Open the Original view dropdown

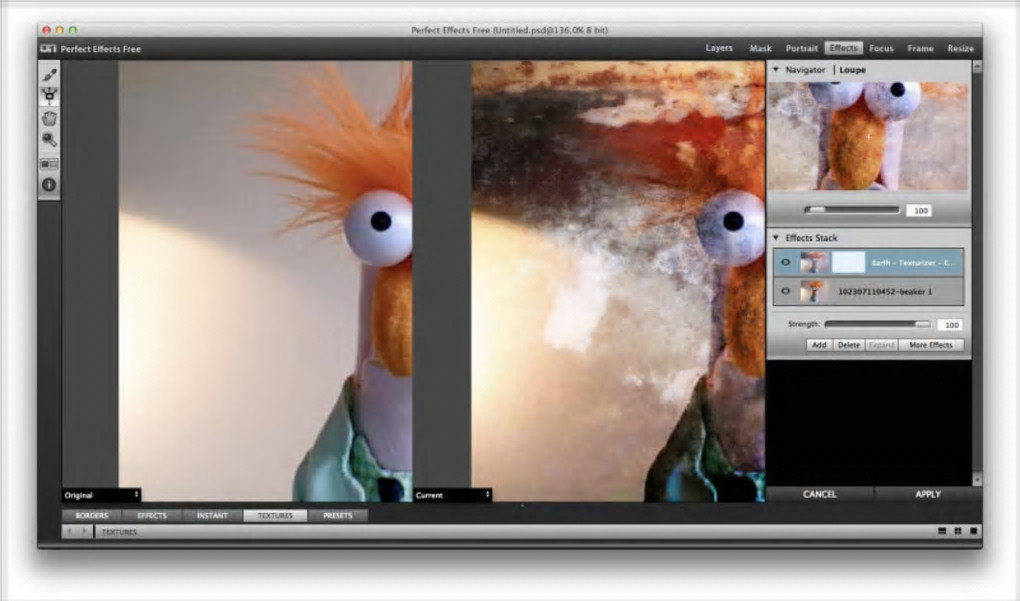101,495
